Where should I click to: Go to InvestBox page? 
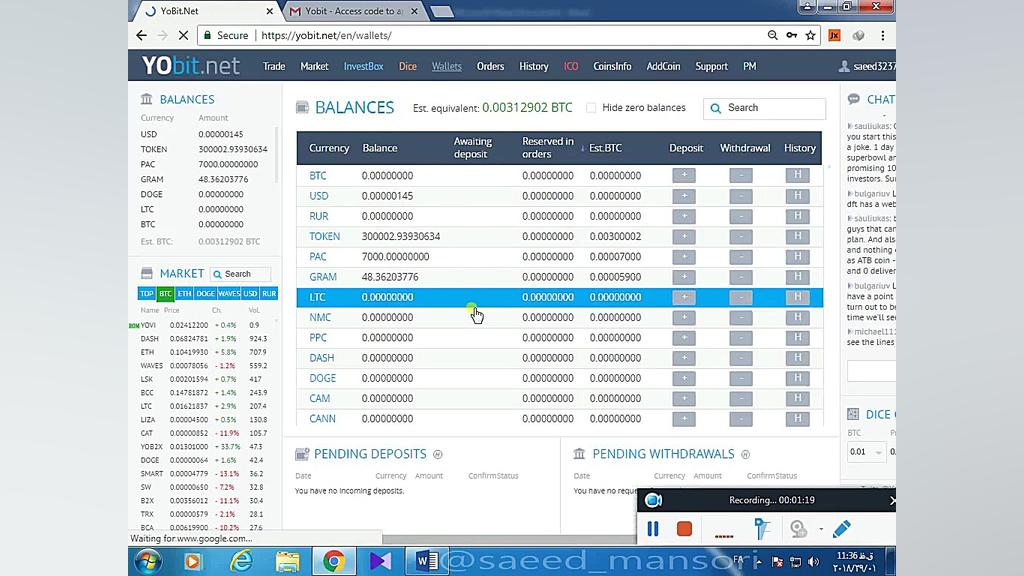pyautogui.click(x=363, y=67)
